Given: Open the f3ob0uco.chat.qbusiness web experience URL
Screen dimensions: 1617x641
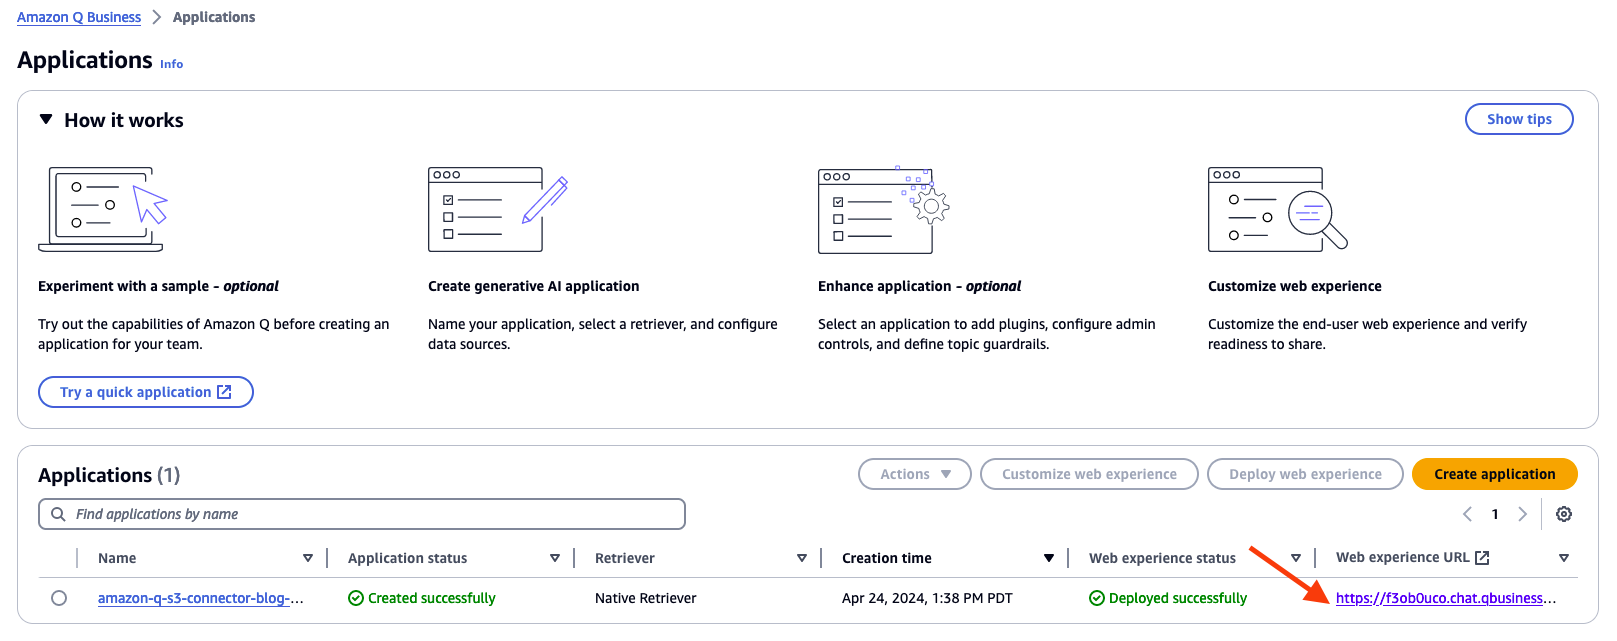Looking at the screenshot, I should tap(1445, 598).
